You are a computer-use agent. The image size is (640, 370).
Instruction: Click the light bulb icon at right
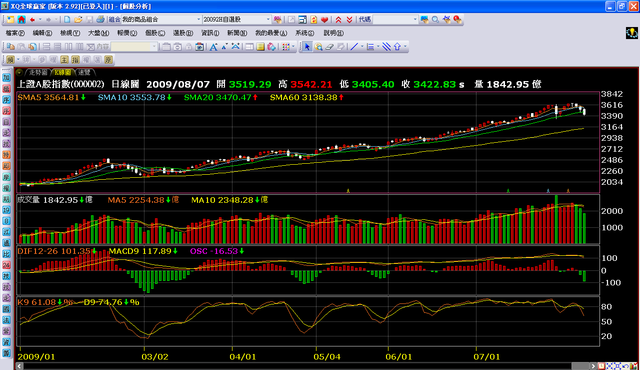point(632,33)
